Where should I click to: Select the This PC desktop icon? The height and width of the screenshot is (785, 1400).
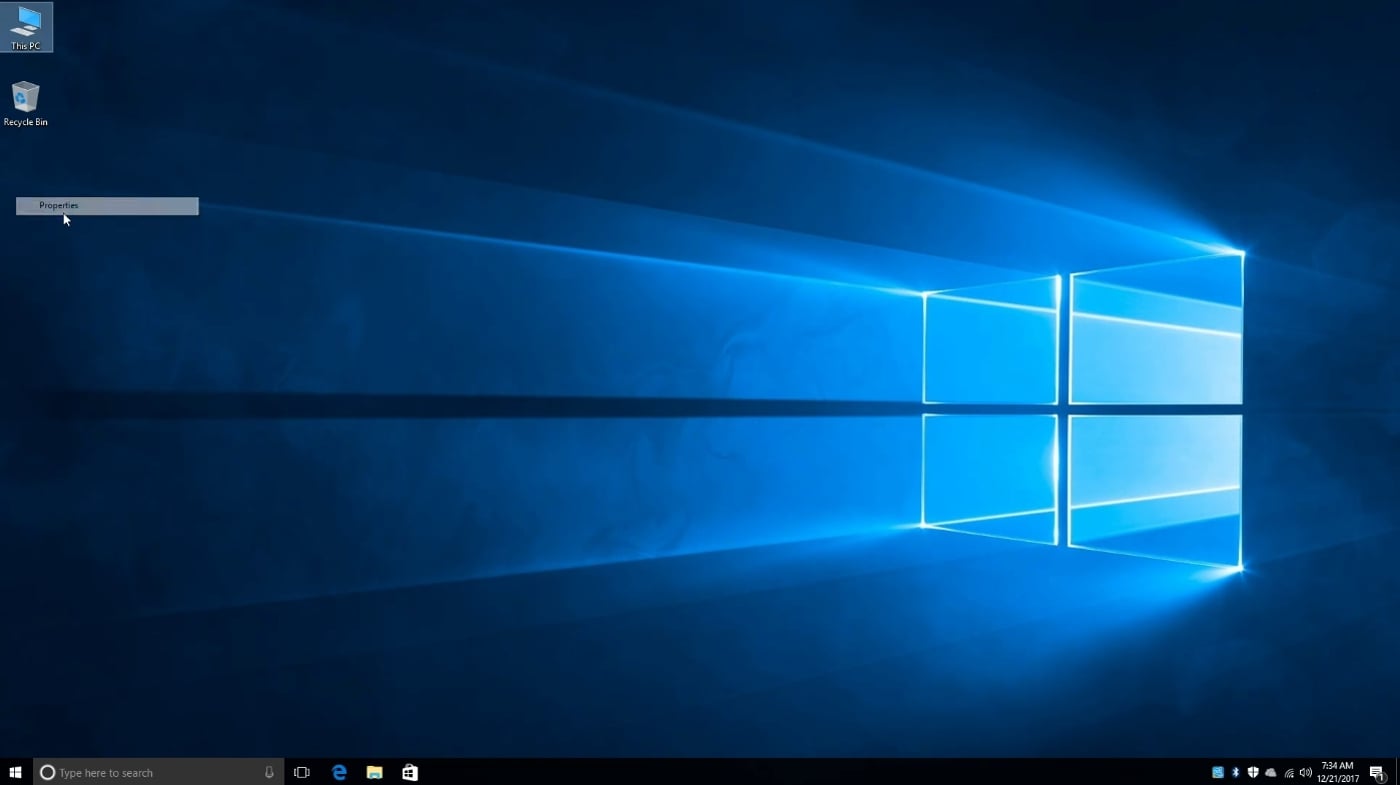click(26, 26)
